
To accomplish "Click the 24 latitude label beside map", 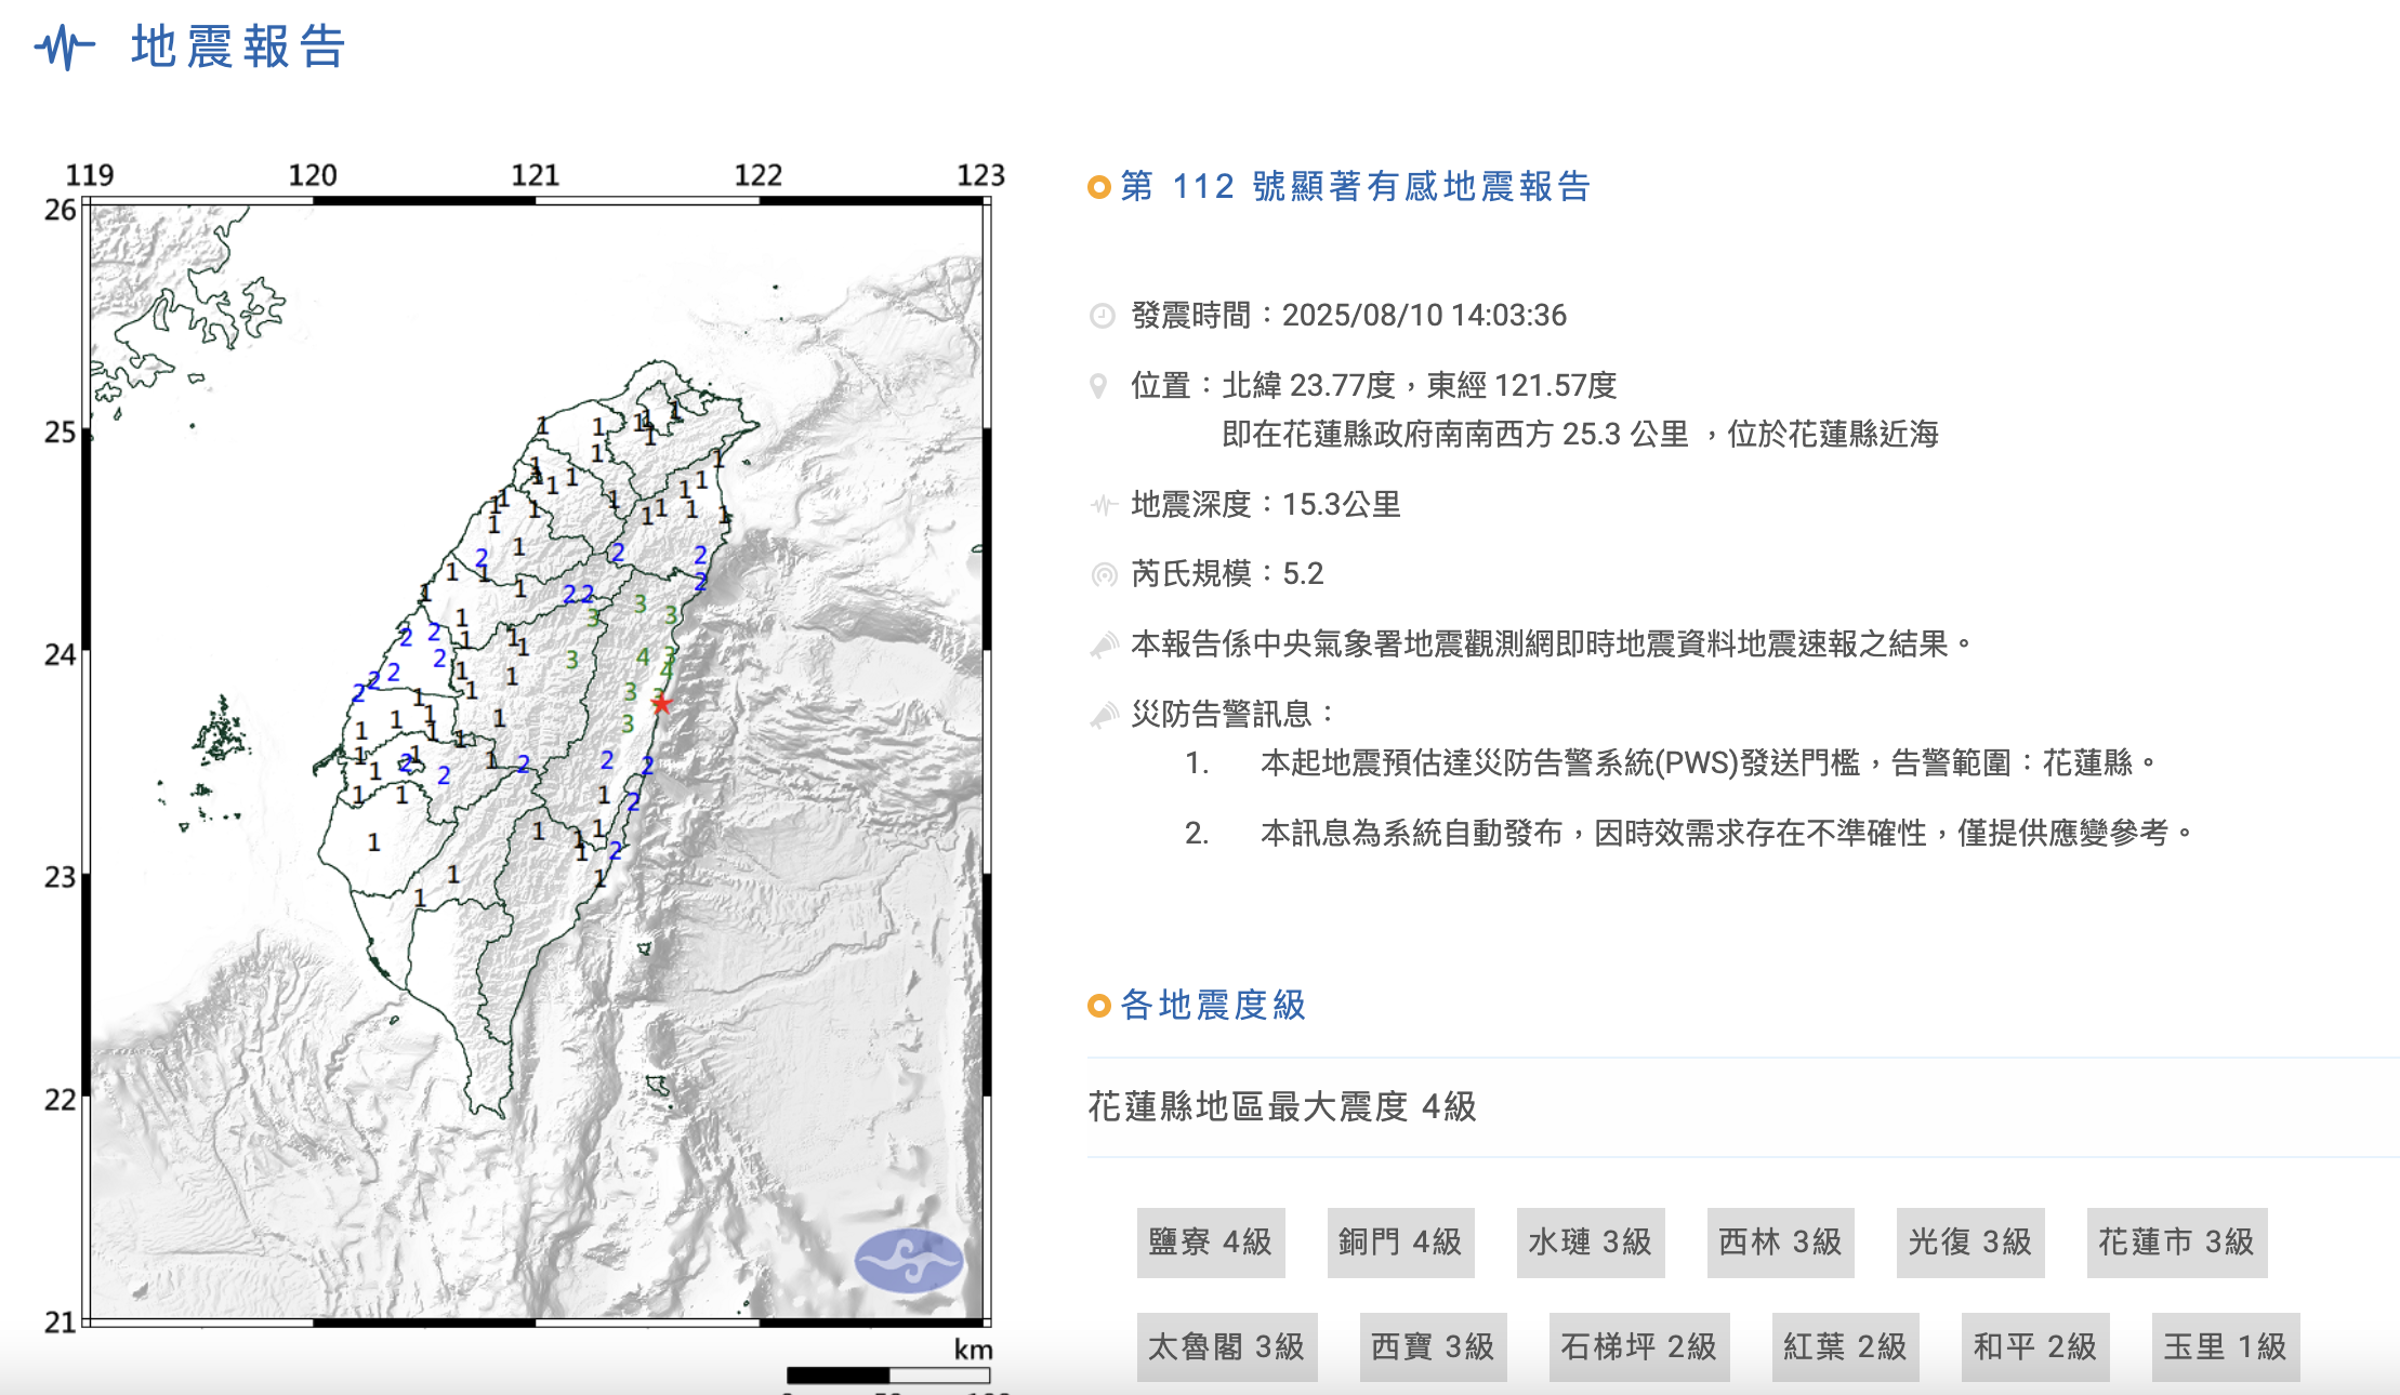I will click(x=60, y=656).
